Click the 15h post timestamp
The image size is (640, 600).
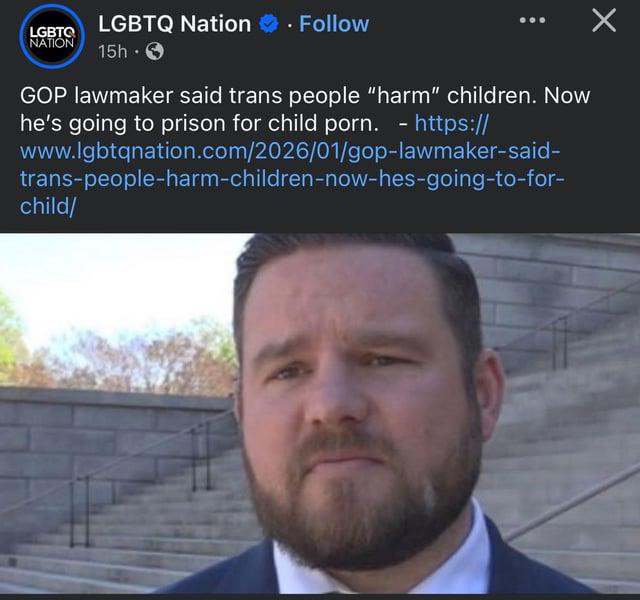112,51
